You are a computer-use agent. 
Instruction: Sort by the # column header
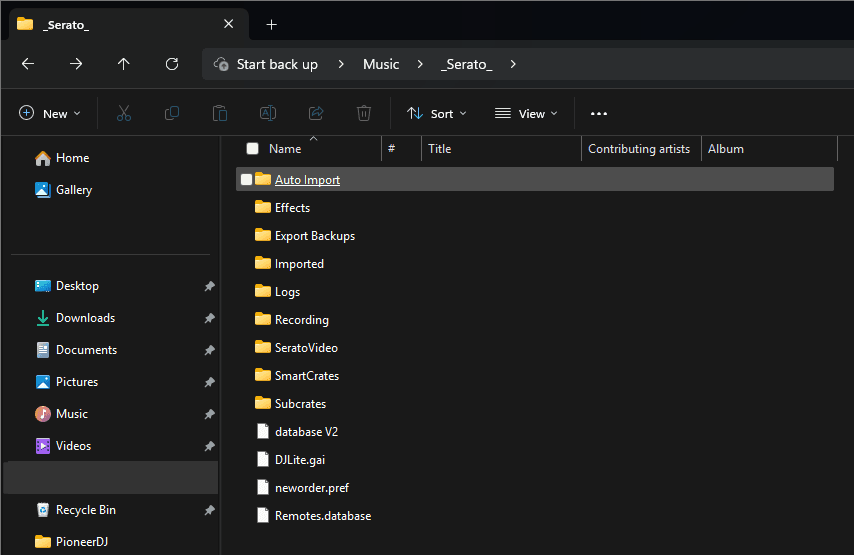(392, 149)
